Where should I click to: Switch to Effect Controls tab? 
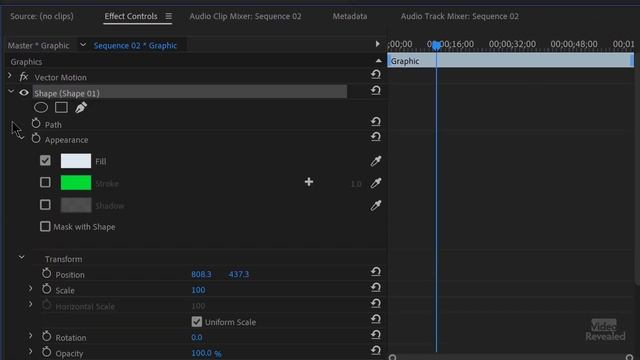(131, 16)
